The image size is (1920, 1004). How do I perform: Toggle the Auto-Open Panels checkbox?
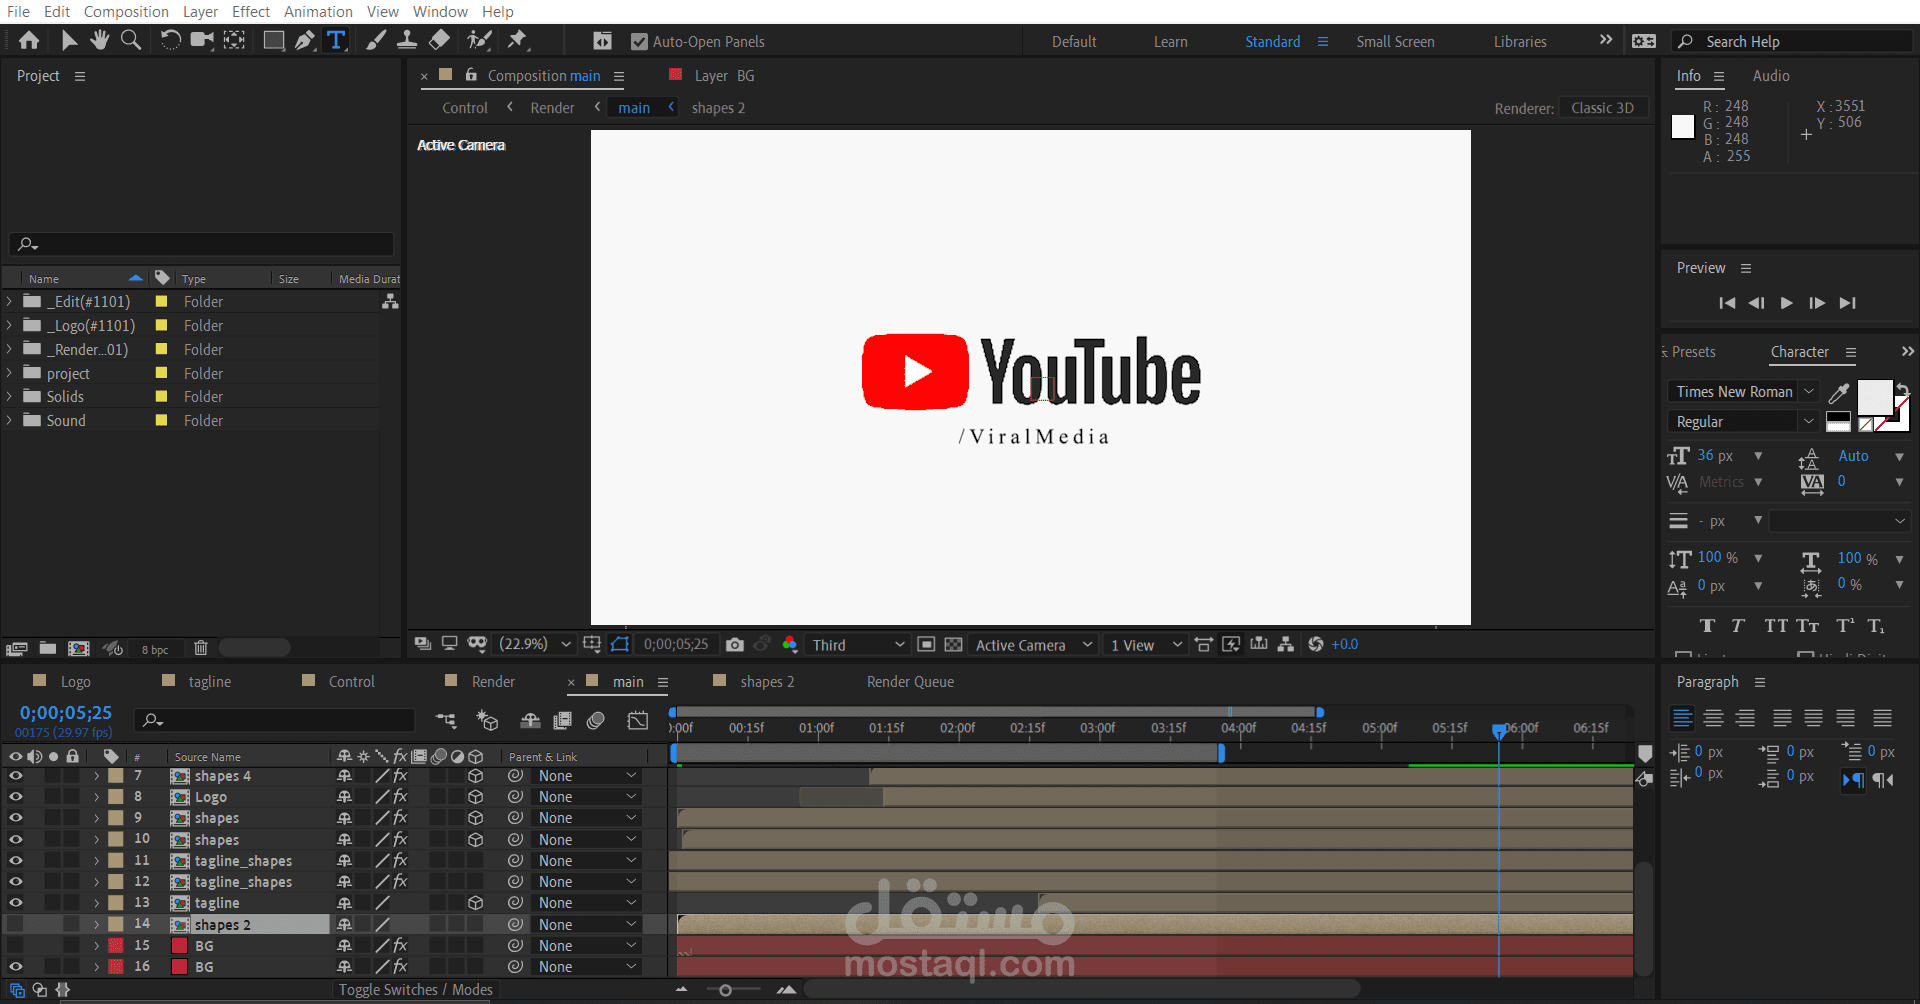click(x=639, y=42)
